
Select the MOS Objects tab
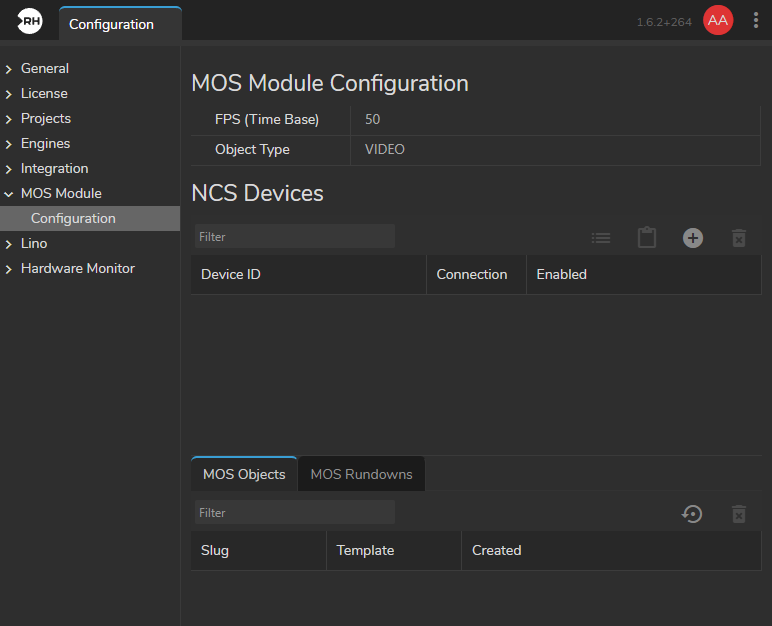(244, 474)
